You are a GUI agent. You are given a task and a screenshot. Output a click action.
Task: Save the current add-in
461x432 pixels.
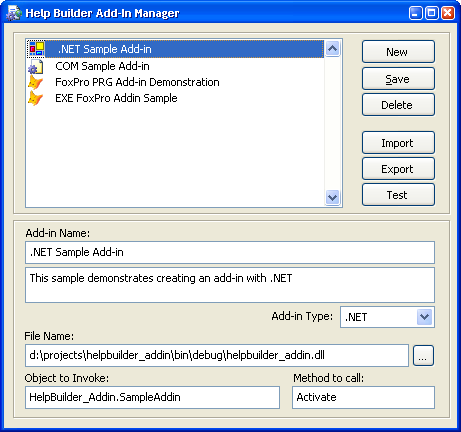click(x=398, y=79)
